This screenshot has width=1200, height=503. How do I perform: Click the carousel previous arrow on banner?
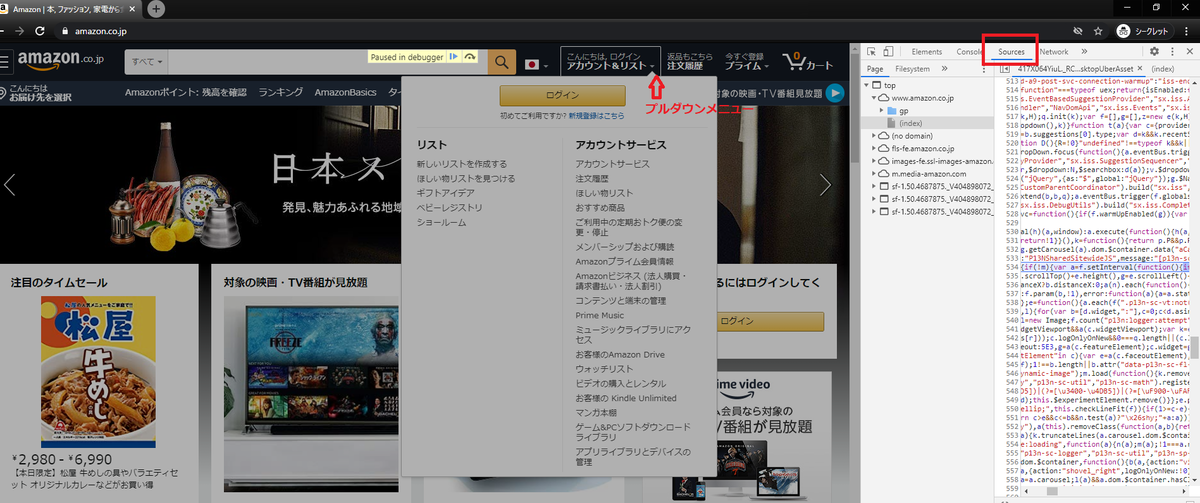pyautogui.click(x=10, y=184)
